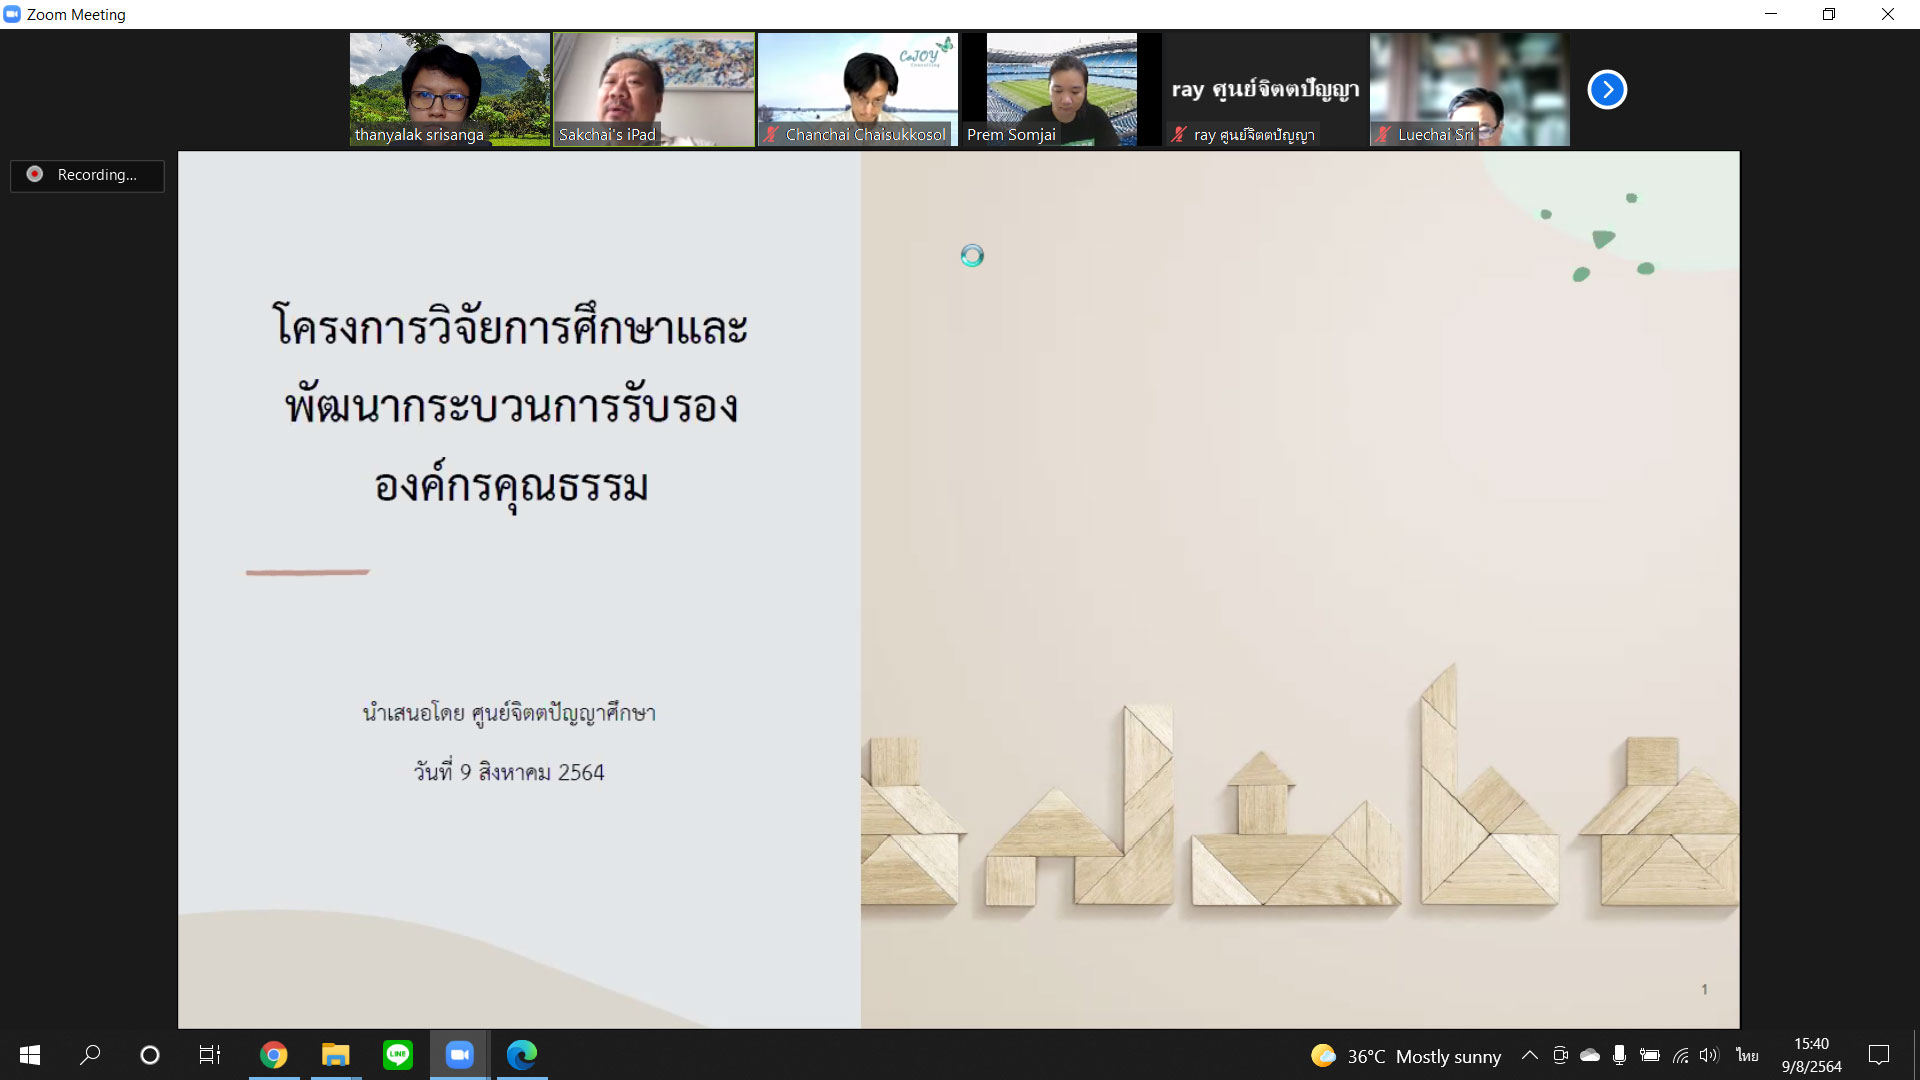
Task: Click the date line วันที่ 9 สิงหาคม 2564
Action: tap(509, 772)
